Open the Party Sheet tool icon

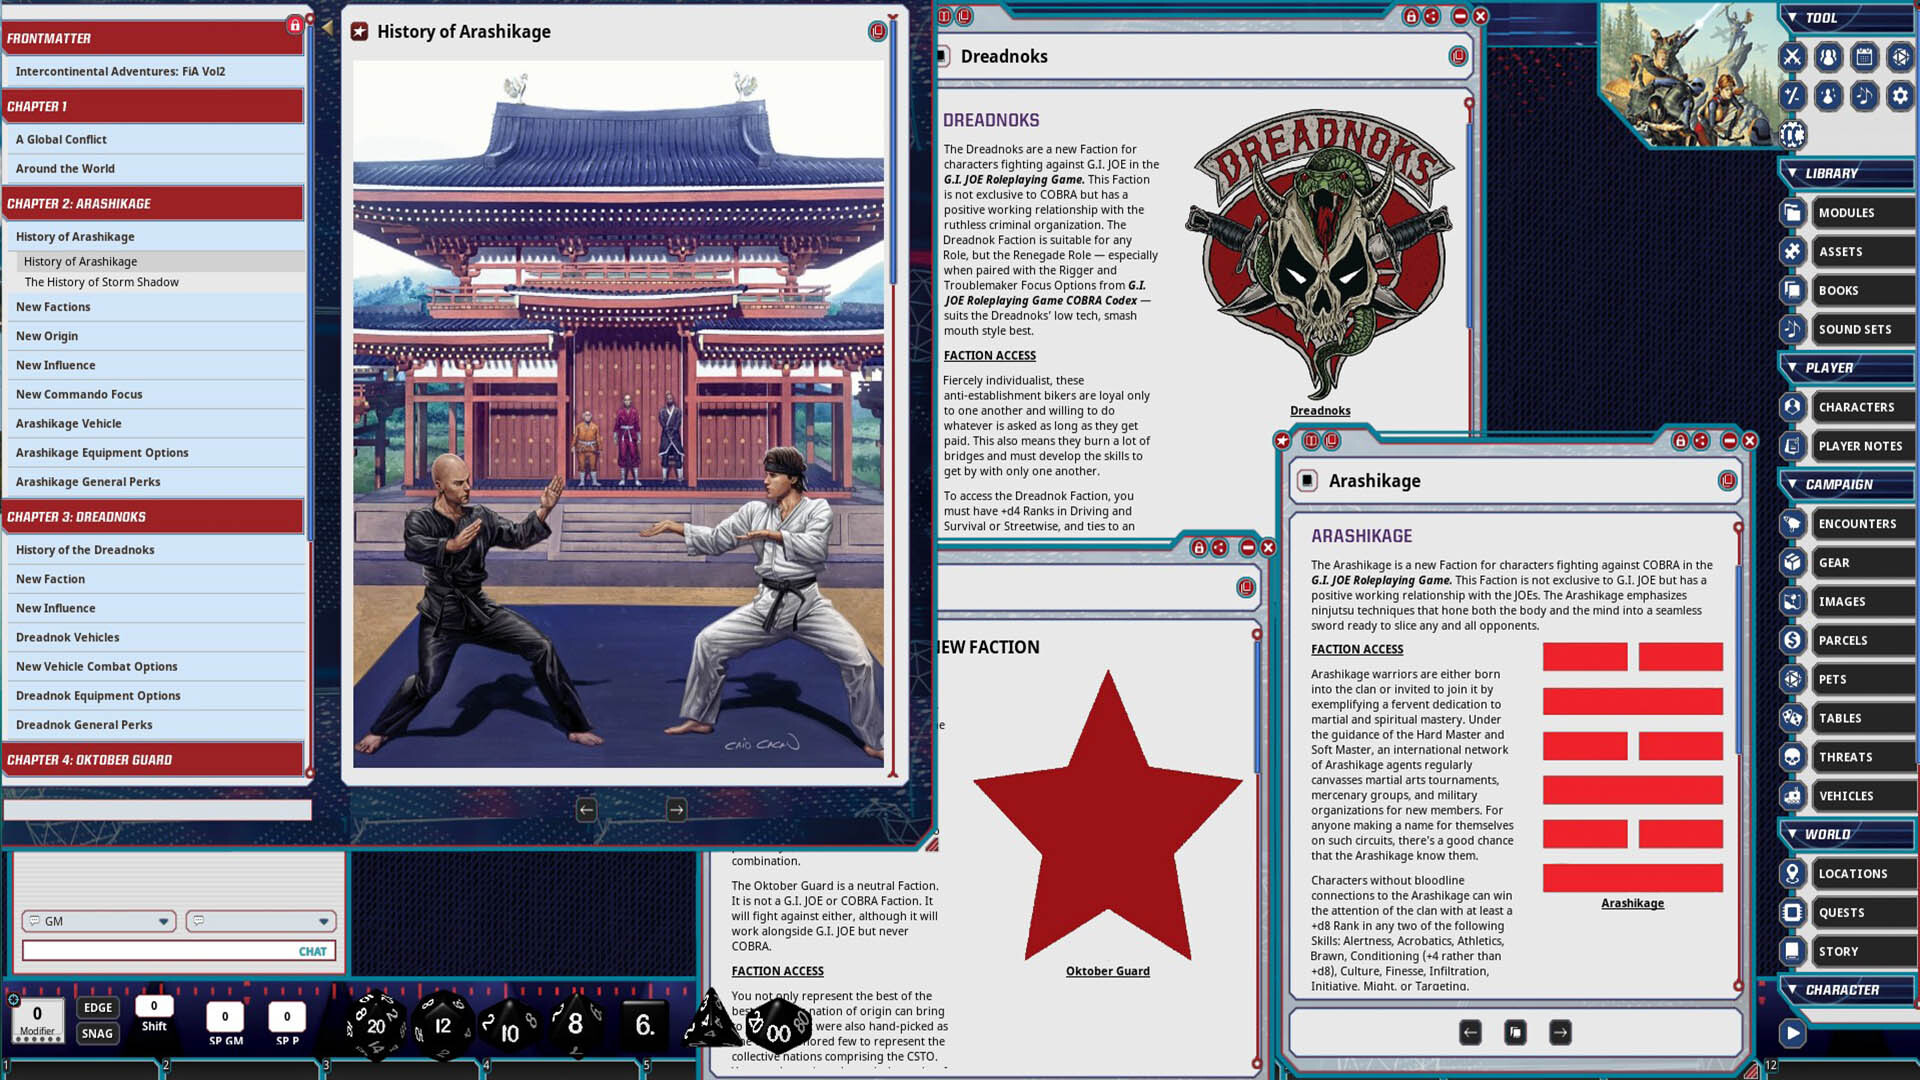click(1828, 57)
